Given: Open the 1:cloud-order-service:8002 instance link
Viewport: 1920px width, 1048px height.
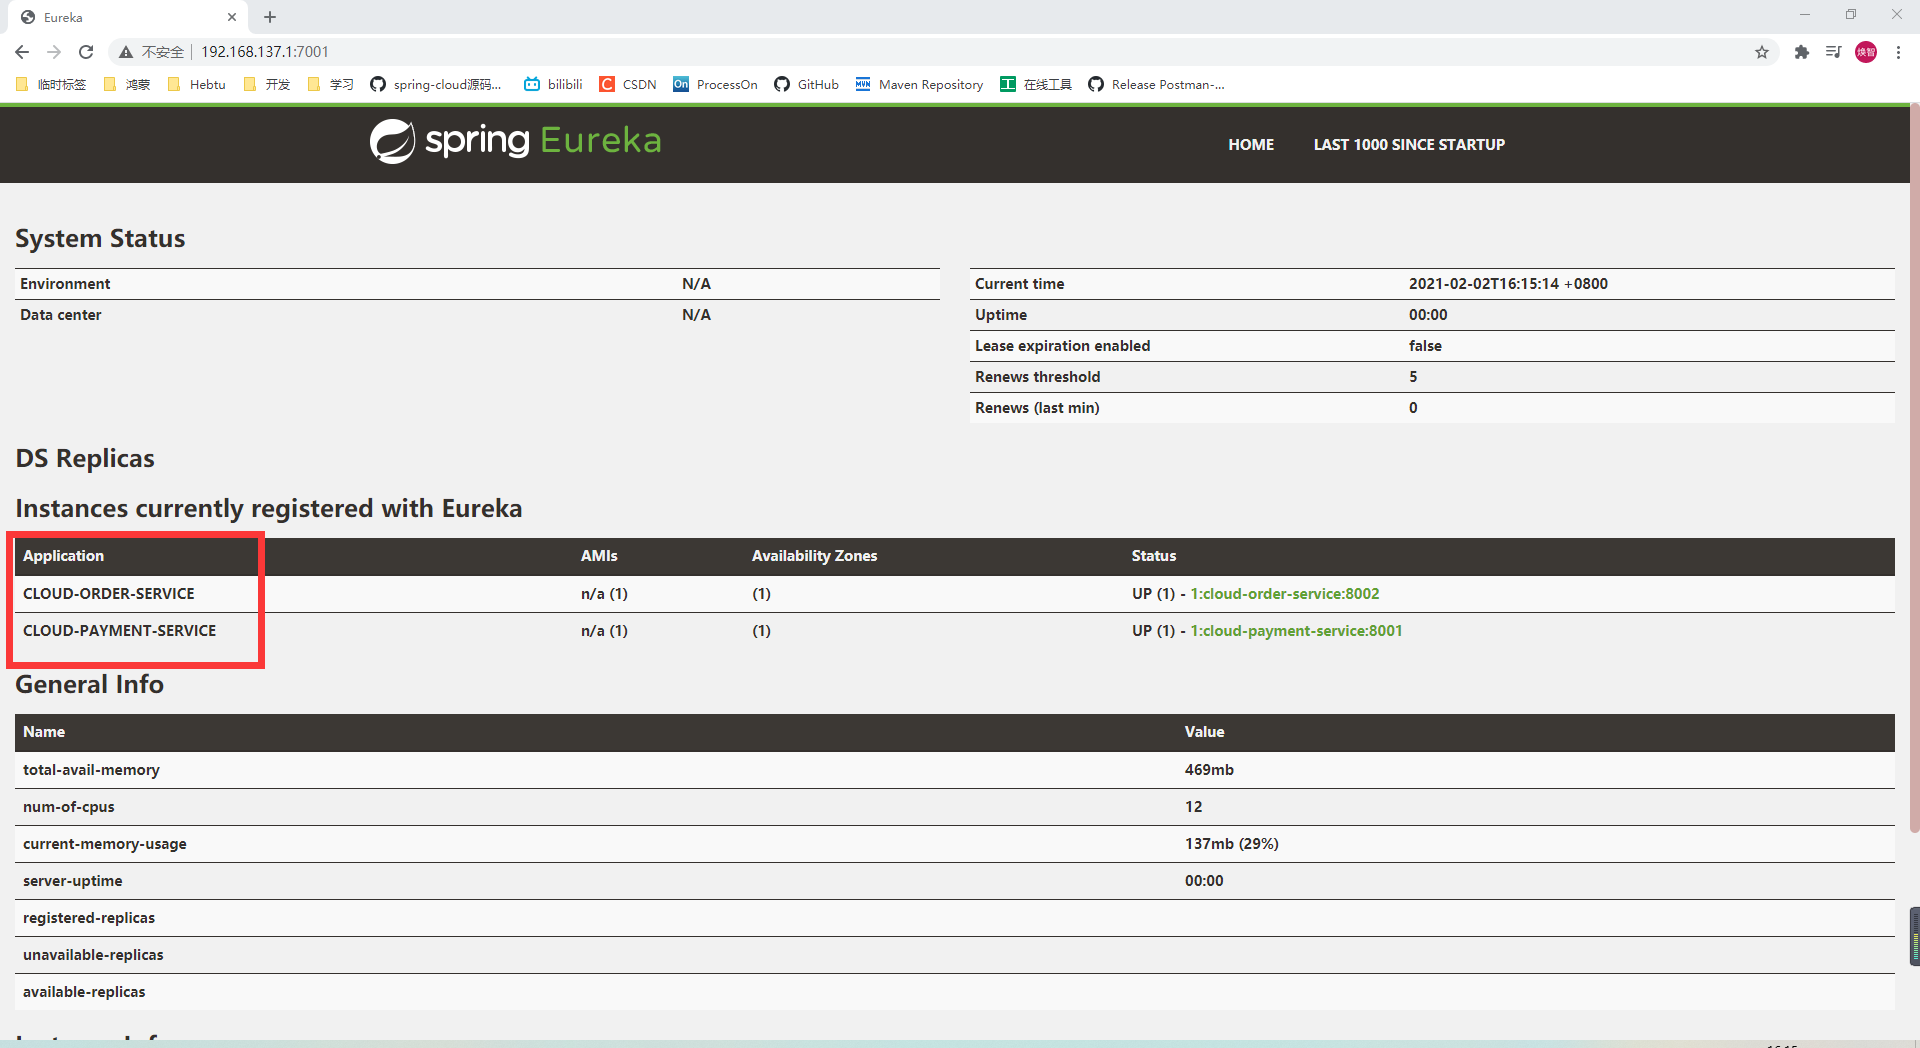Looking at the screenshot, I should (x=1284, y=594).
